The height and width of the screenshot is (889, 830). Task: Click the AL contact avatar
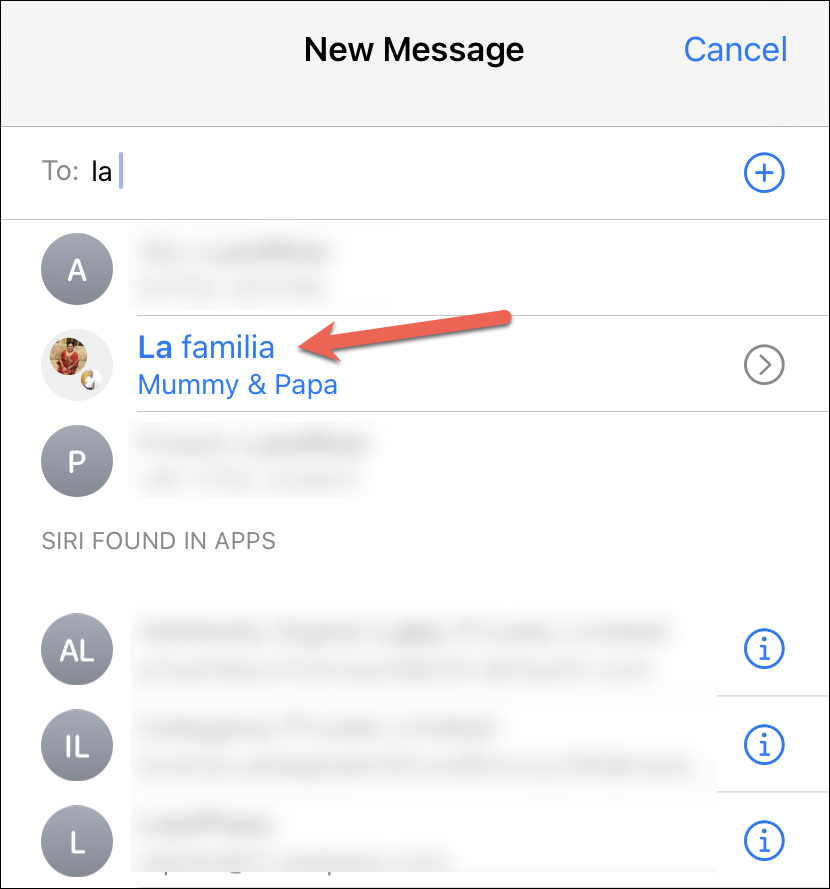point(77,649)
